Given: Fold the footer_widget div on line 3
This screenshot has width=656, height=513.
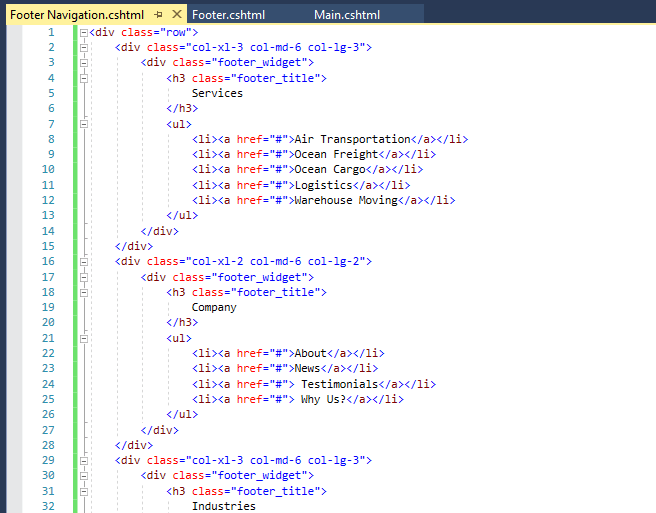Looking at the screenshot, I should [x=82, y=62].
